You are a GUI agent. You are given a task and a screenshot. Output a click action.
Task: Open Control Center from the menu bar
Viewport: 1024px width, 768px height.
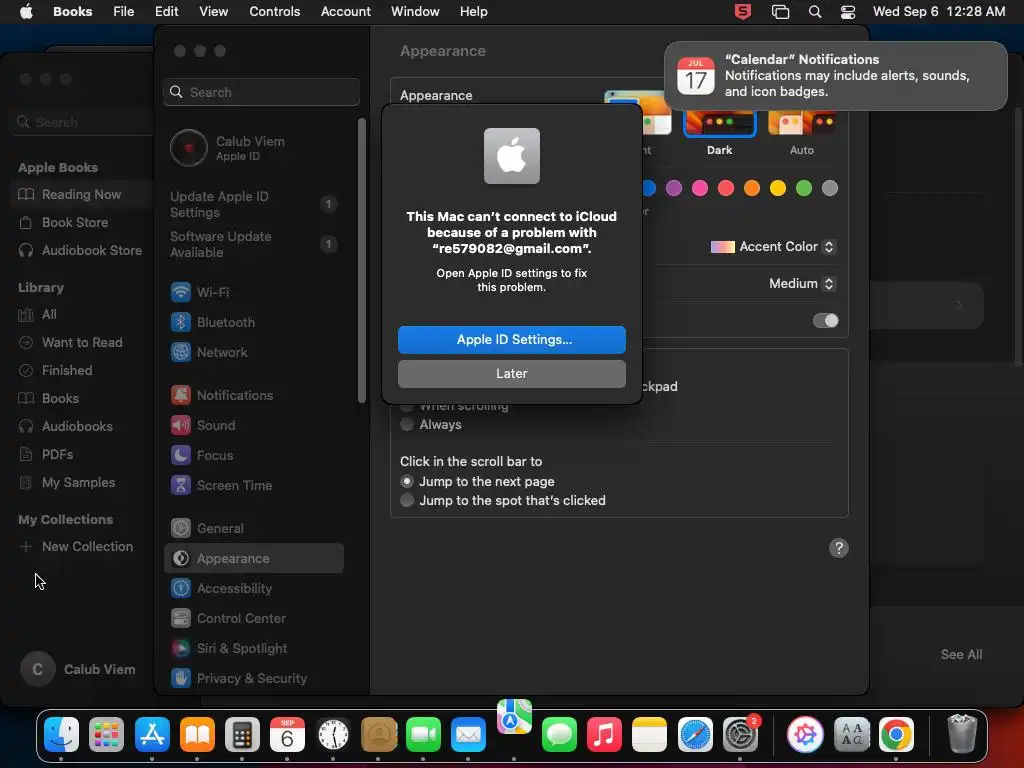pos(848,12)
